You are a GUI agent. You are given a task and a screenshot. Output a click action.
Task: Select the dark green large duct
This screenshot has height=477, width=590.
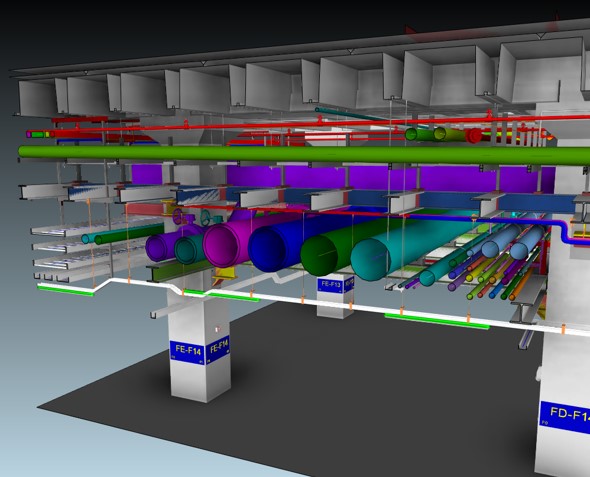(x=320, y=257)
